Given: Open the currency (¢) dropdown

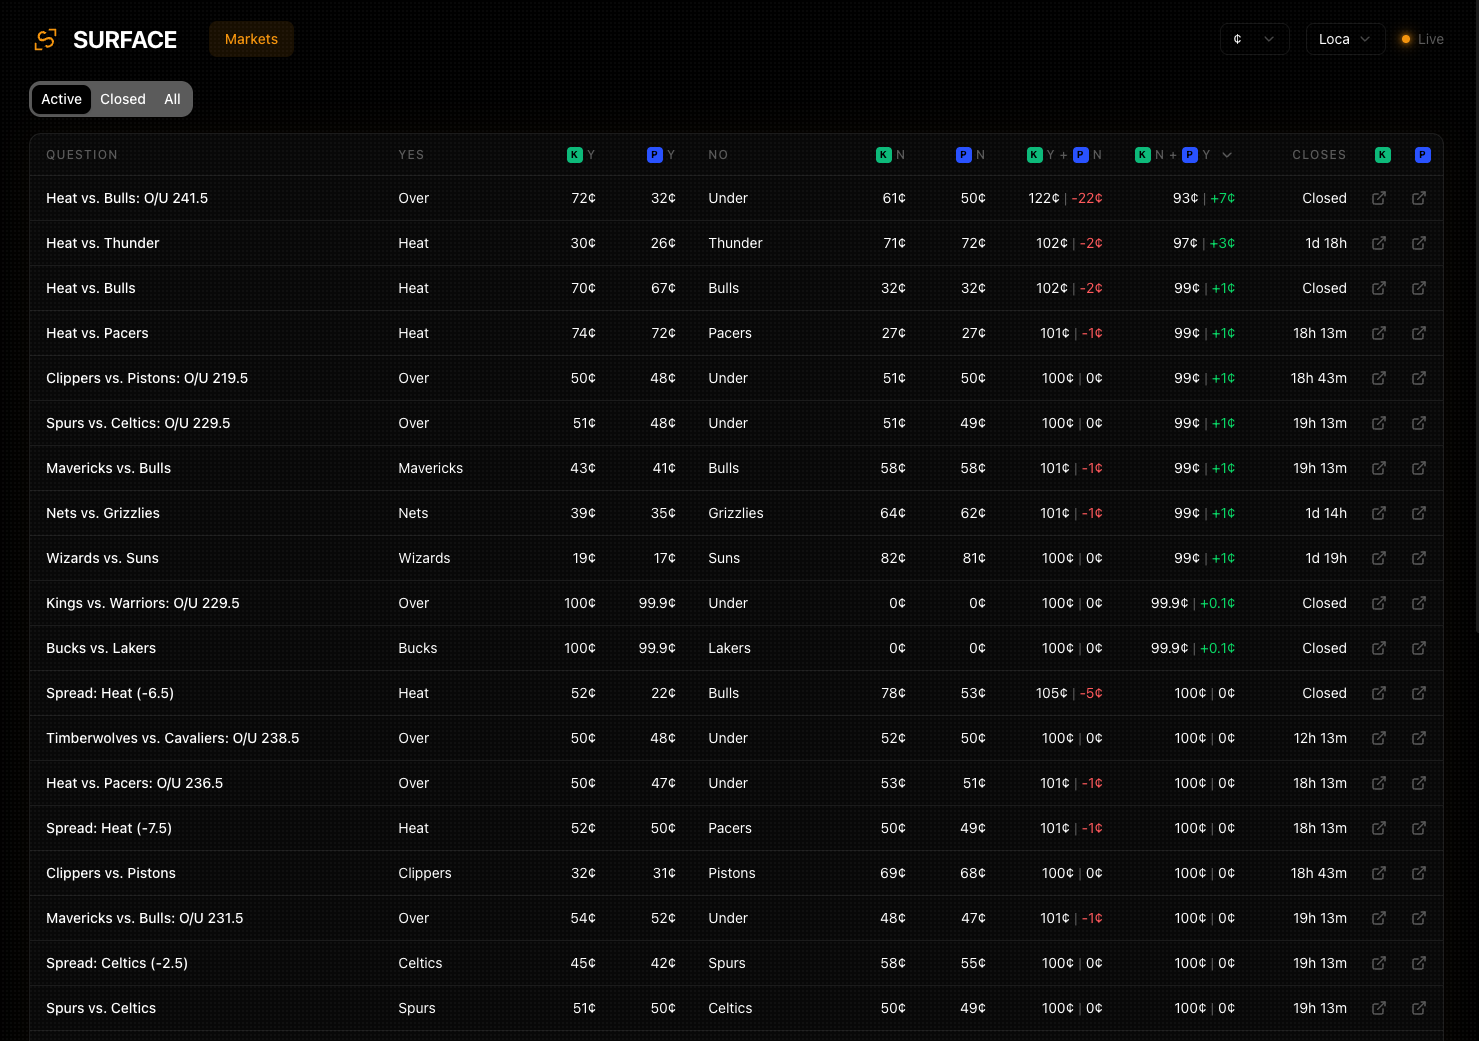Looking at the screenshot, I should point(1254,39).
